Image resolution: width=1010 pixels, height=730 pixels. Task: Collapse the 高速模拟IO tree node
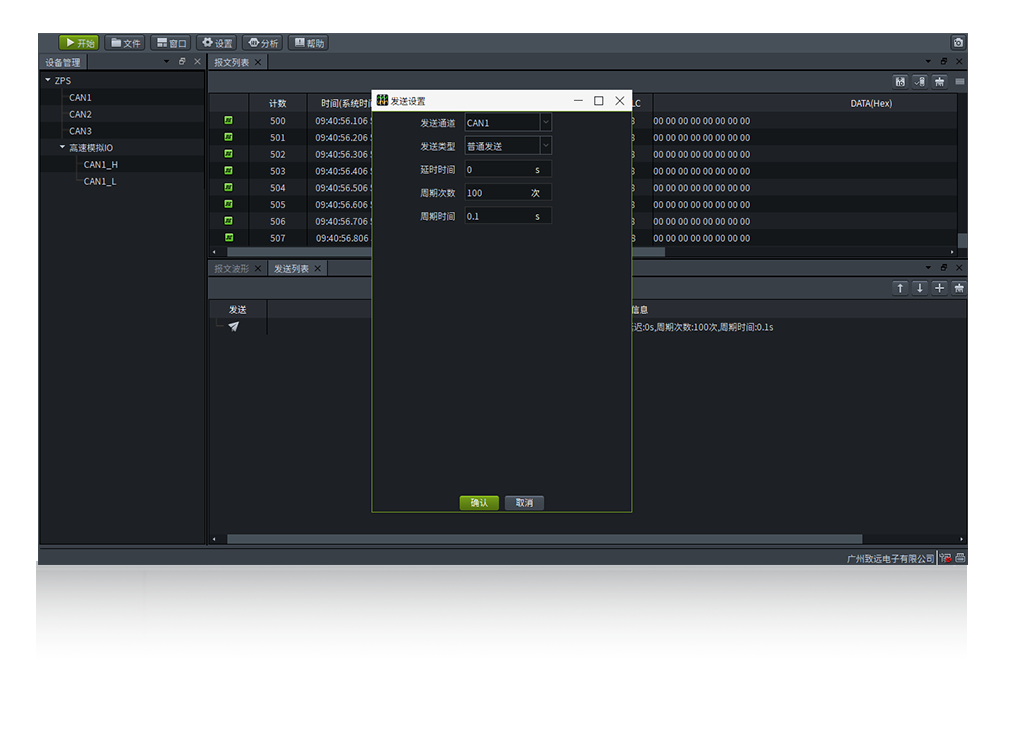(62, 148)
